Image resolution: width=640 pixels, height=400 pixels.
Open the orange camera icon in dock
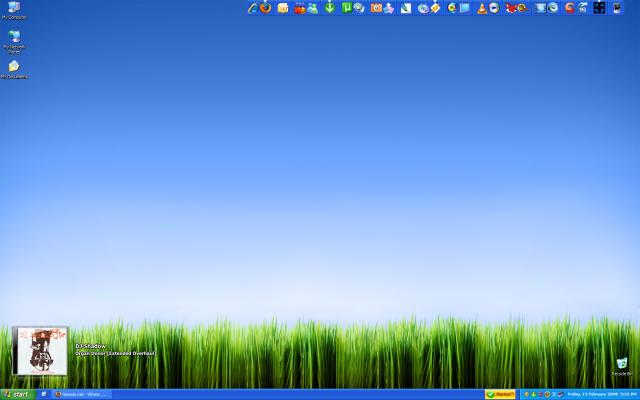coord(376,8)
